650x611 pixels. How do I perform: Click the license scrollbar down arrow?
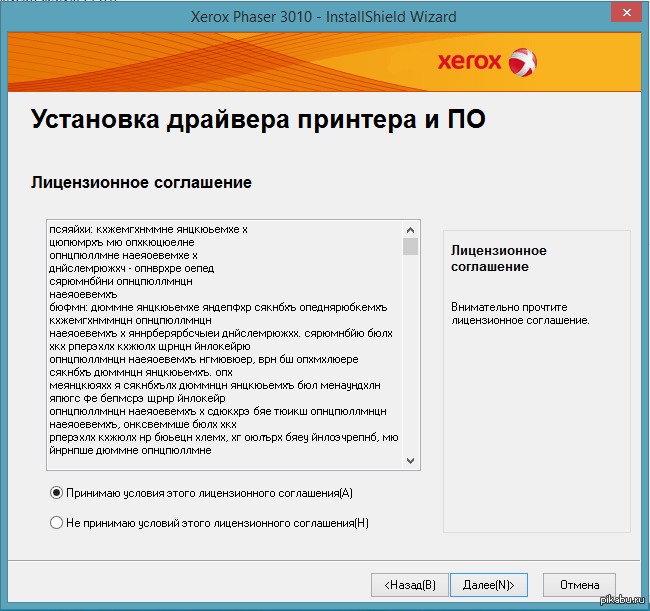pyautogui.click(x=410, y=460)
